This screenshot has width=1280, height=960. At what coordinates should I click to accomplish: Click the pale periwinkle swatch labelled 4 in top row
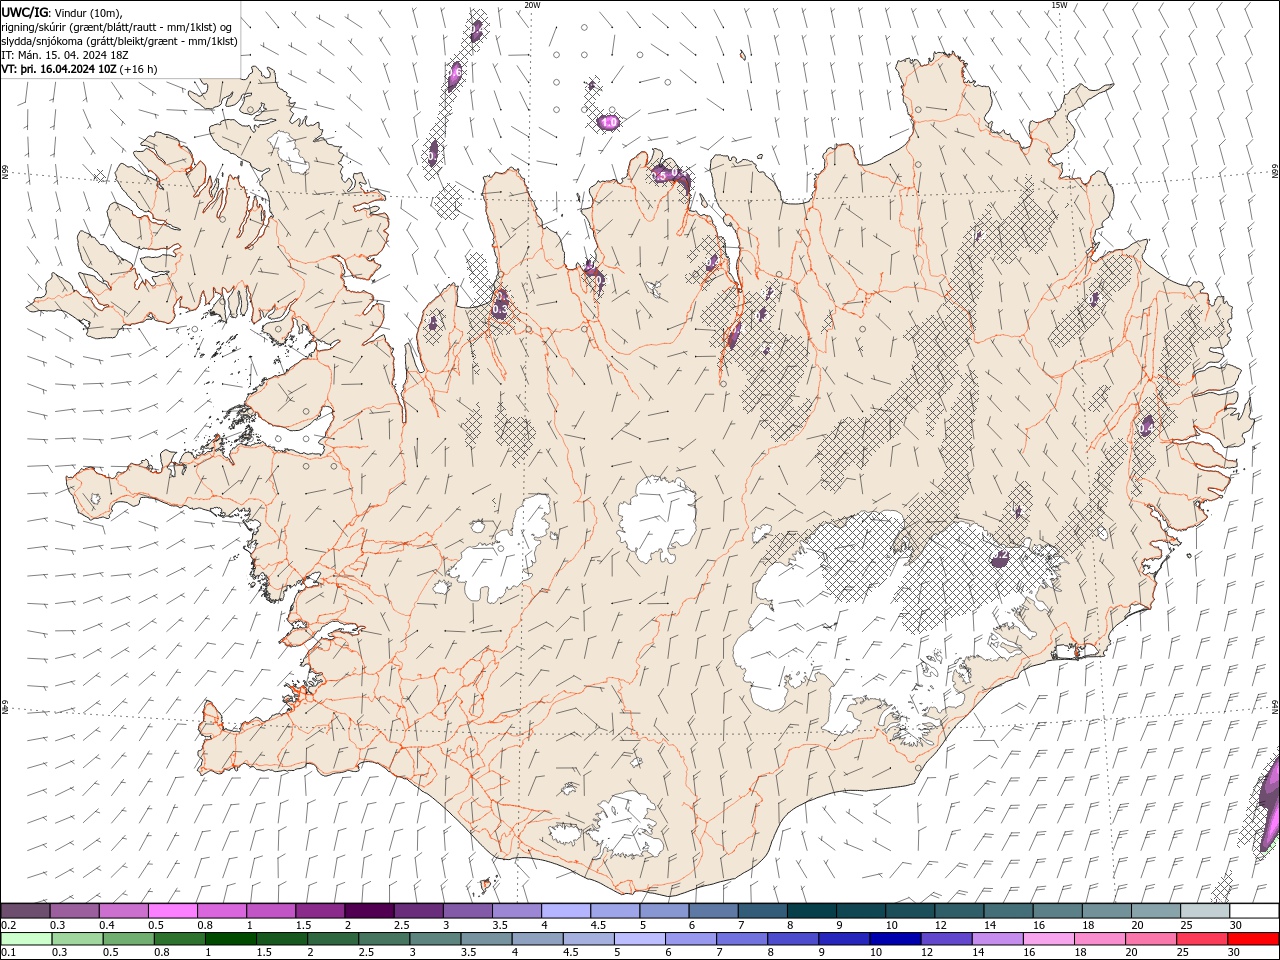click(x=566, y=911)
